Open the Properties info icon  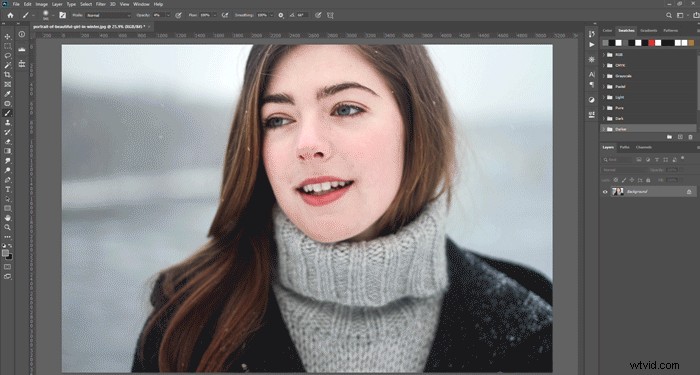click(x=21, y=34)
